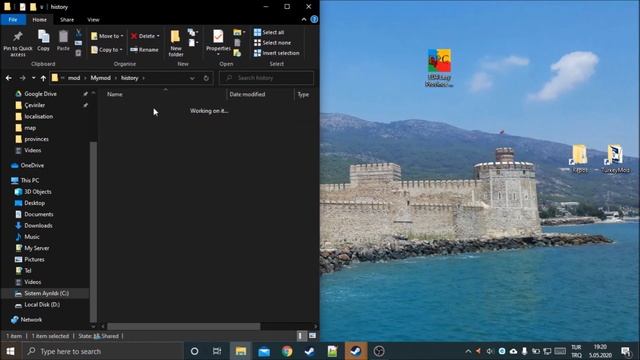This screenshot has width=640, height=360.
Task: Click the red Delete icon
Action: coord(134,36)
